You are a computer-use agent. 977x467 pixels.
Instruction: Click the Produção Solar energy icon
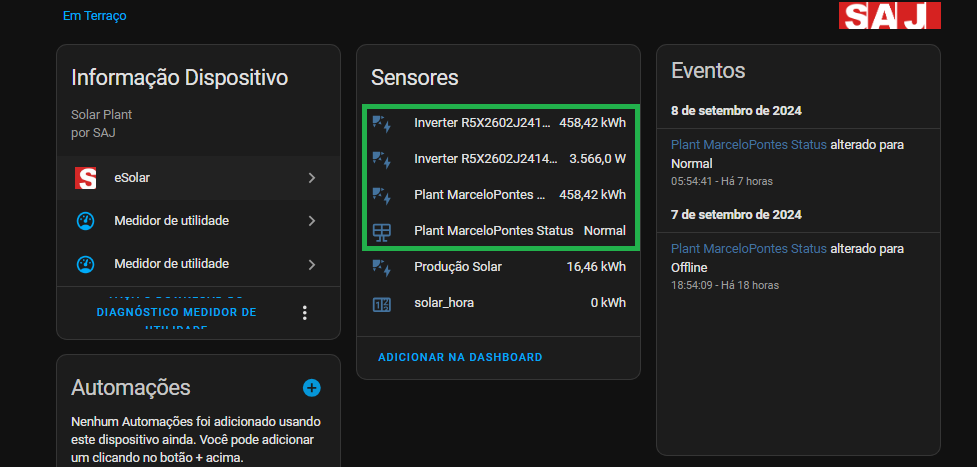381,267
